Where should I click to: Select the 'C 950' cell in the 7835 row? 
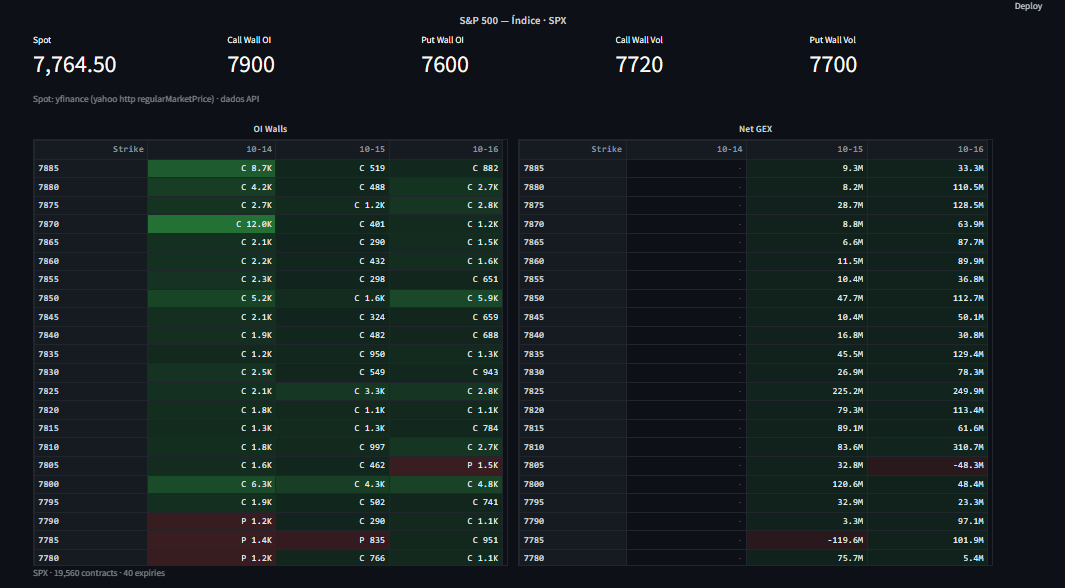tap(332, 354)
